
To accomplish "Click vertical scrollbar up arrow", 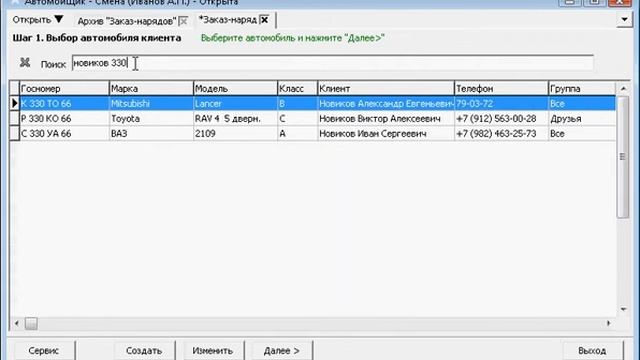I will [623, 88].
